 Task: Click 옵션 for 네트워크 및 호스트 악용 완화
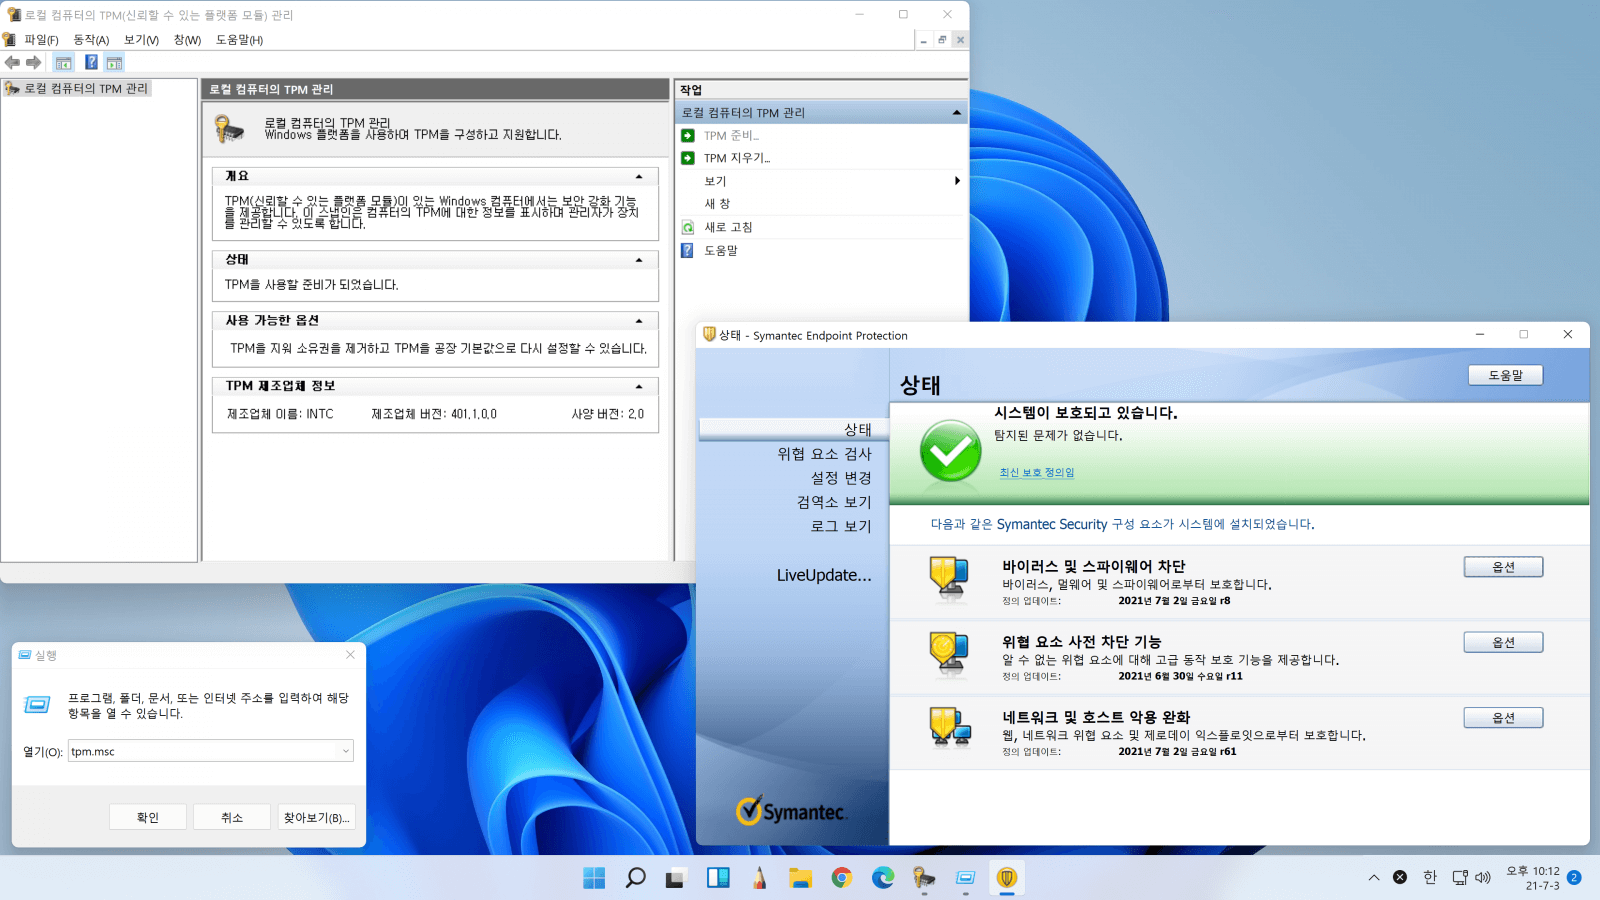(1503, 718)
